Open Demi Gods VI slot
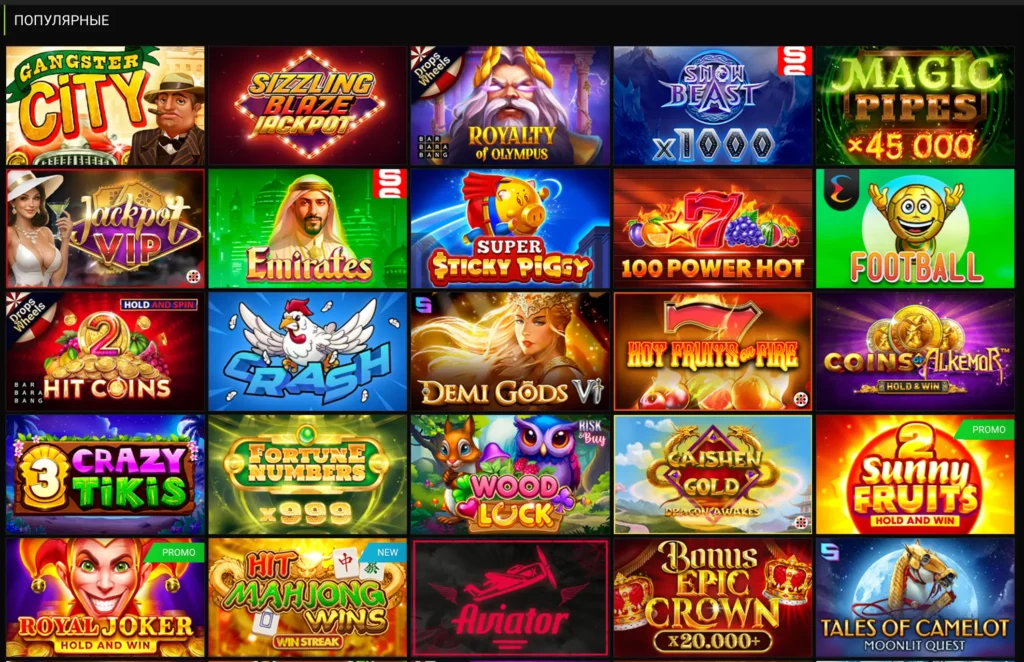 point(510,351)
